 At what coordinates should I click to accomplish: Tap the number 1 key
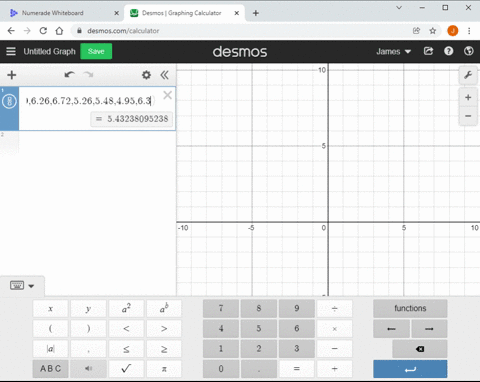click(221, 349)
